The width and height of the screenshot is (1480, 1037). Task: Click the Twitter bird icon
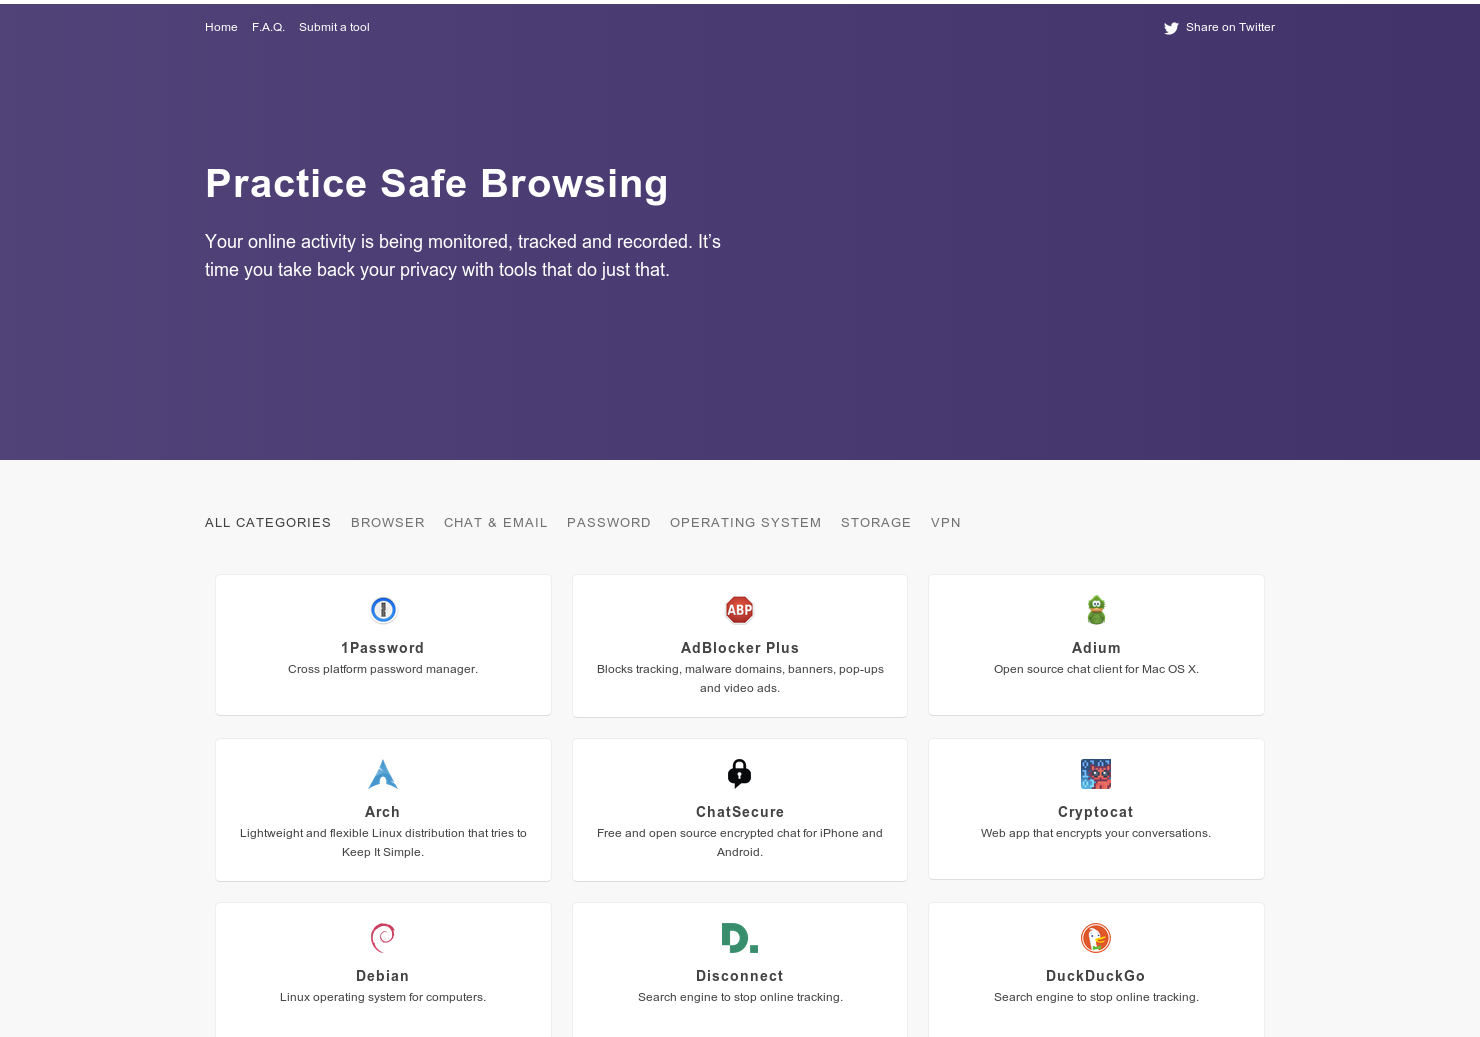point(1170,28)
